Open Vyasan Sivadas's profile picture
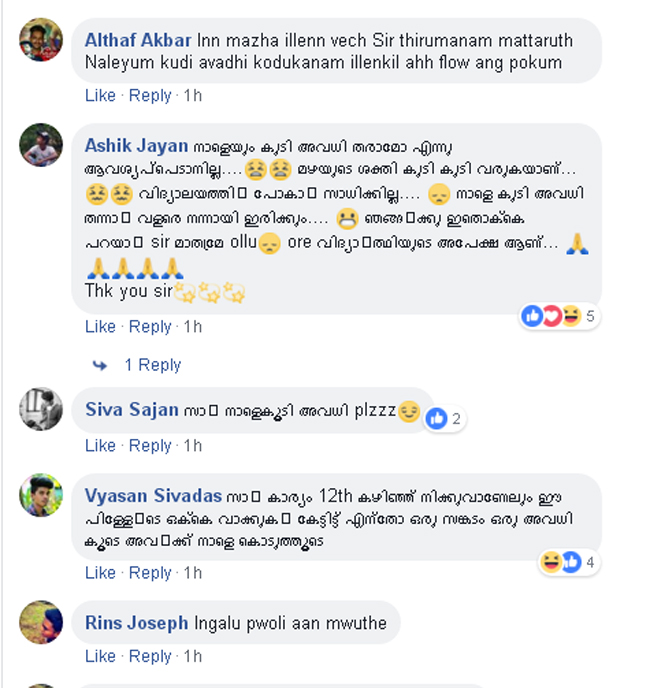The height and width of the screenshot is (688, 650). pos(41,495)
